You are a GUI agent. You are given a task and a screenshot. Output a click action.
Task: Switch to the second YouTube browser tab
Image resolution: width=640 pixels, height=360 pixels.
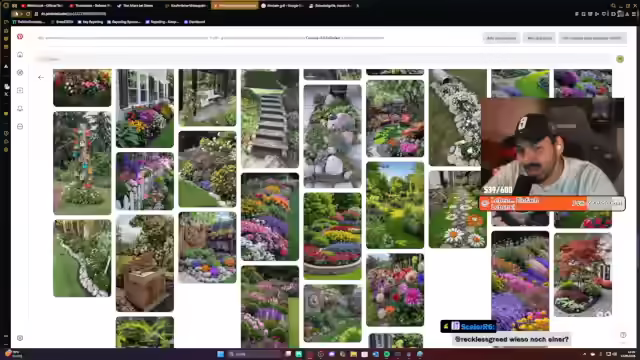pyautogui.click(x=90, y=6)
